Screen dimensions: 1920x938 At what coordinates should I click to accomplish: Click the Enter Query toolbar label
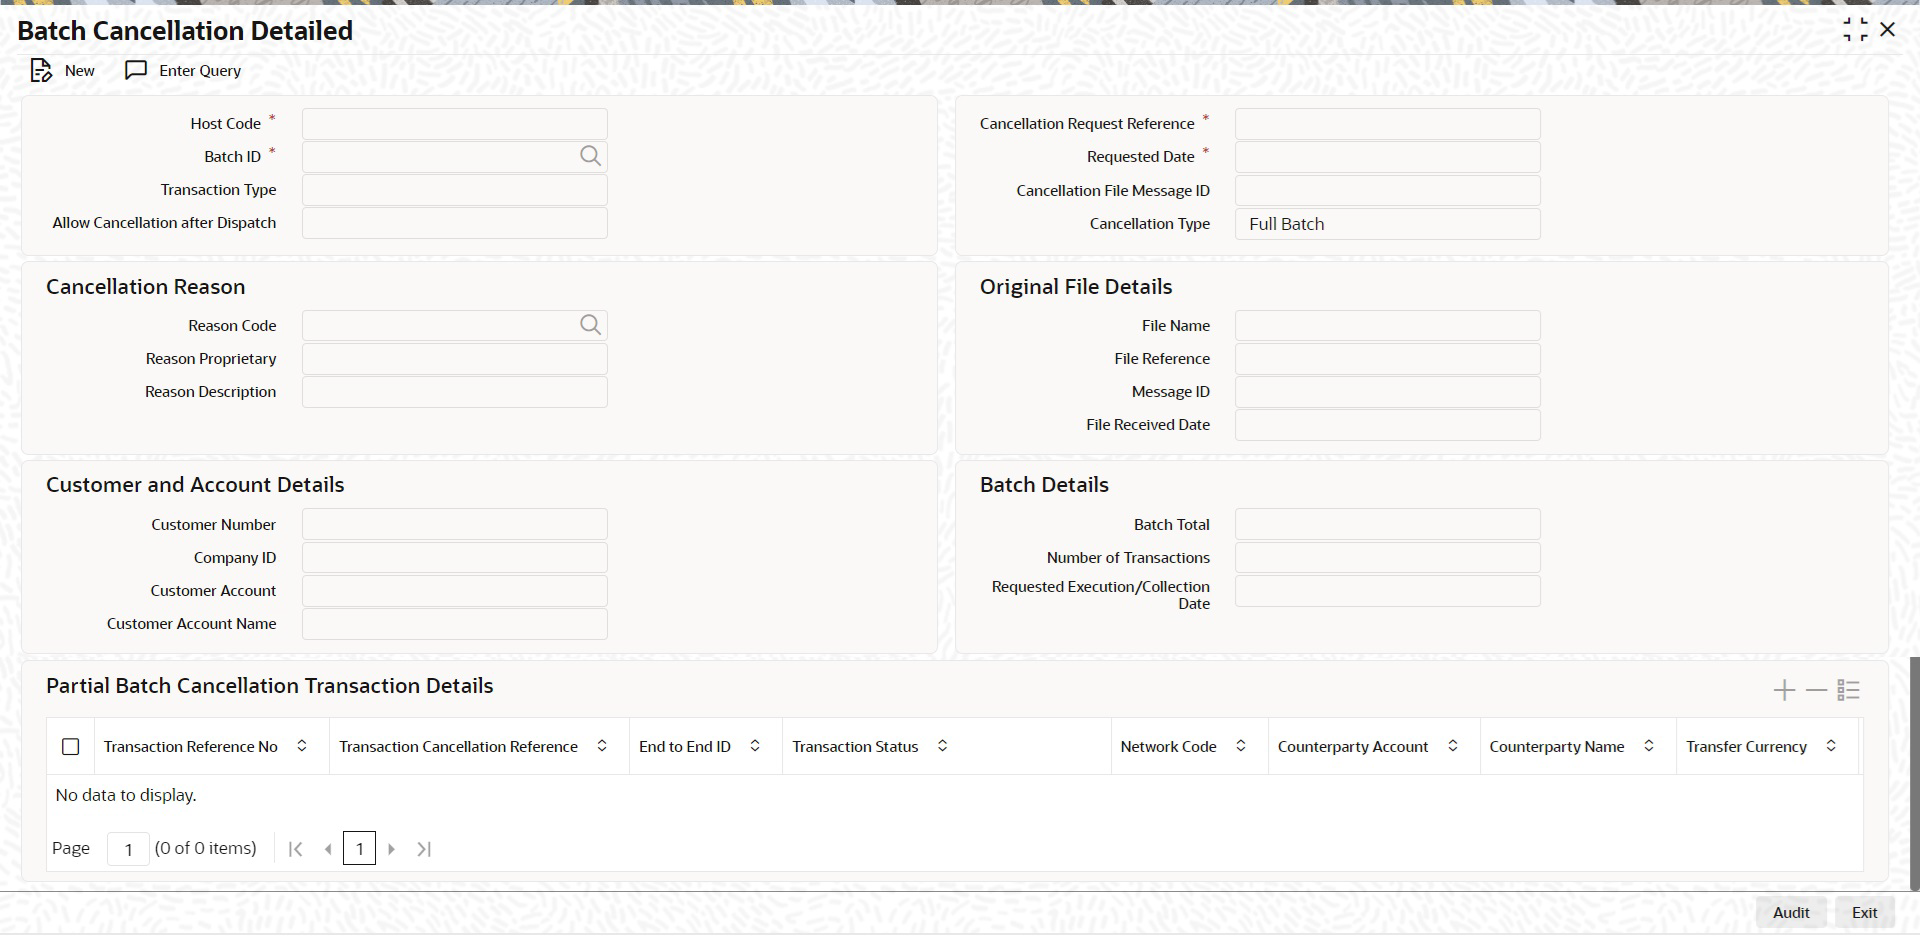(x=200, y=71)
